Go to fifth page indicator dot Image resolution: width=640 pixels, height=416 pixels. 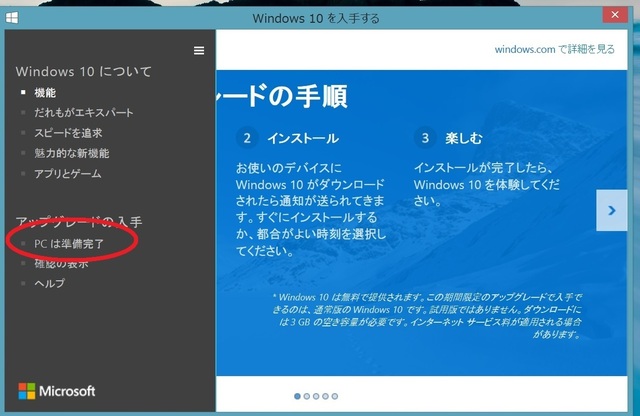pos(335,396)
